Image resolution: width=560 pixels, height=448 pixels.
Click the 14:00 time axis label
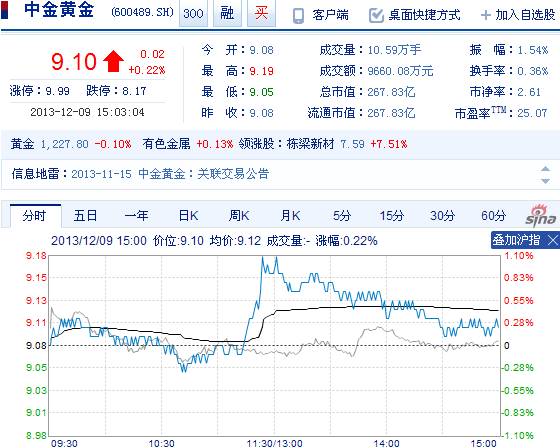click(386, 443)
